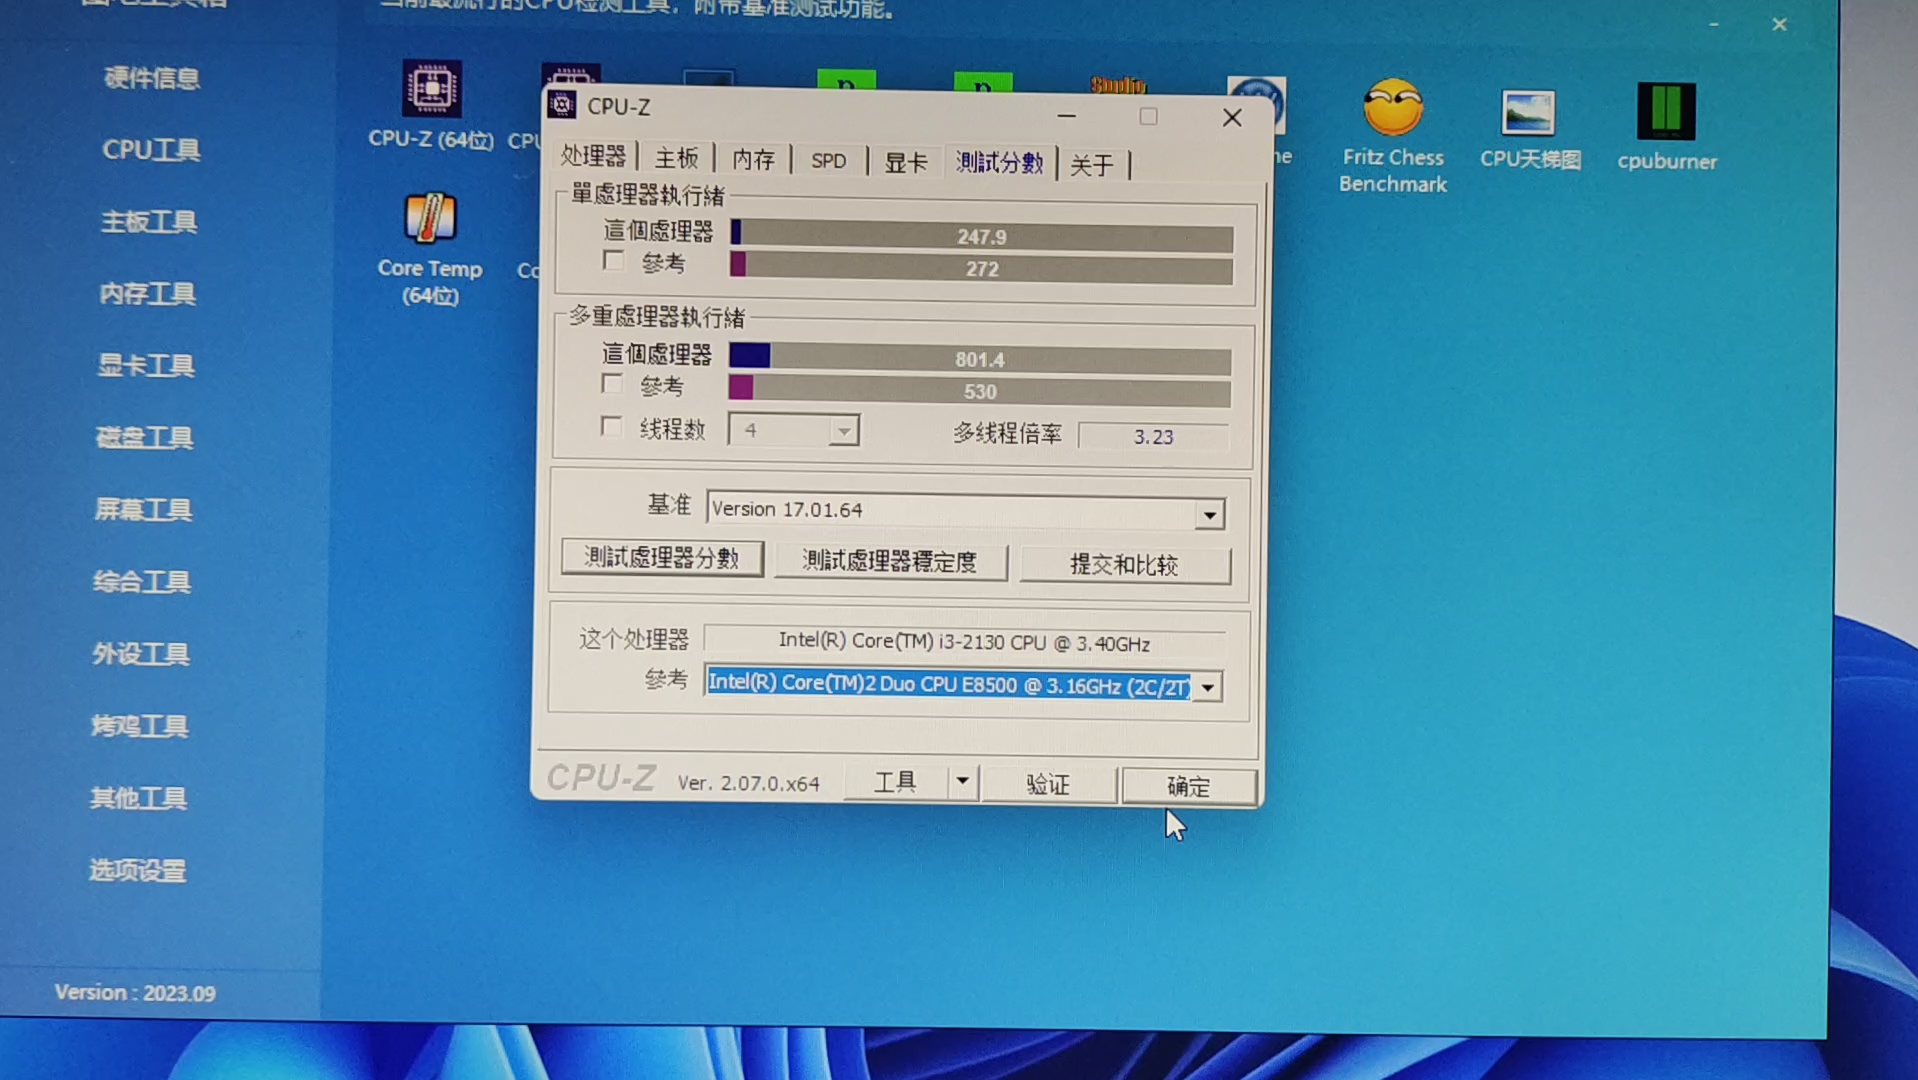Click the Version : 2023.09 text
The width and height of the screenshot is (1918, 1080).
coord(135,993)
